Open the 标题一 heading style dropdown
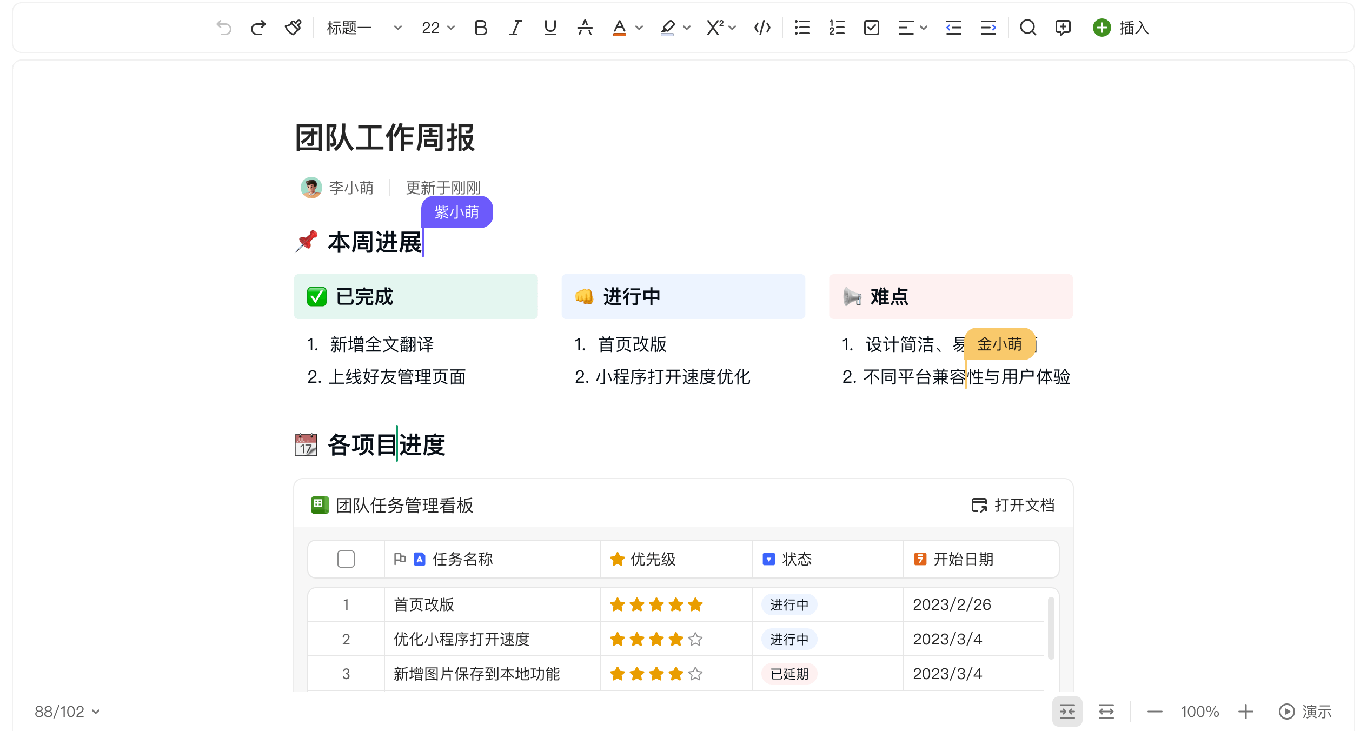Viewport: 1367px width, 731px height. click(x=364, y=28)
